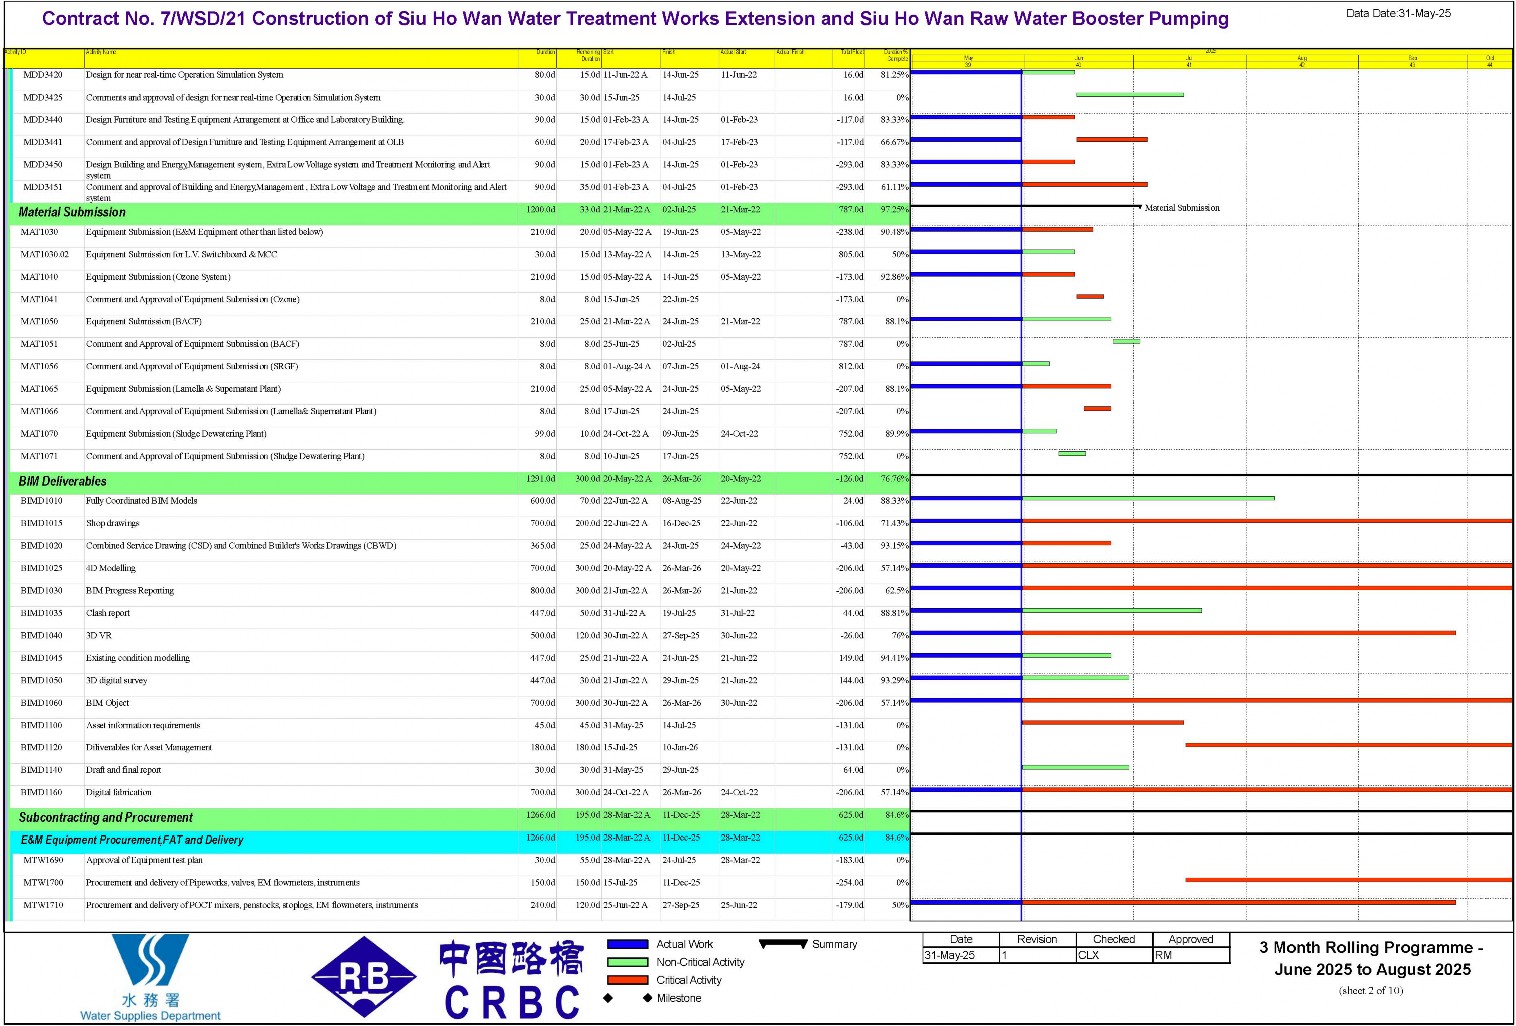Select the 'Existing condition modelling' activity name
The image size is (1516, 1026).
pyautogui.click(x=138, y=658)
